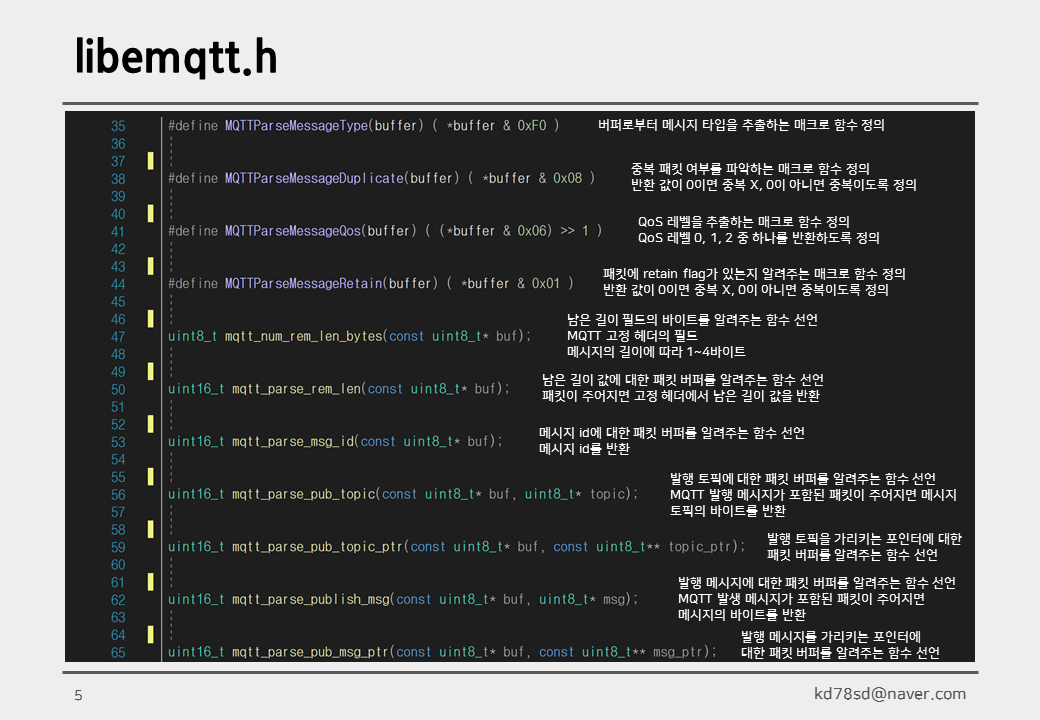1040x720 pixels.
Task: Click the mqtt_parse_pub_topic_ptr function name
Action: coord(317,546)
